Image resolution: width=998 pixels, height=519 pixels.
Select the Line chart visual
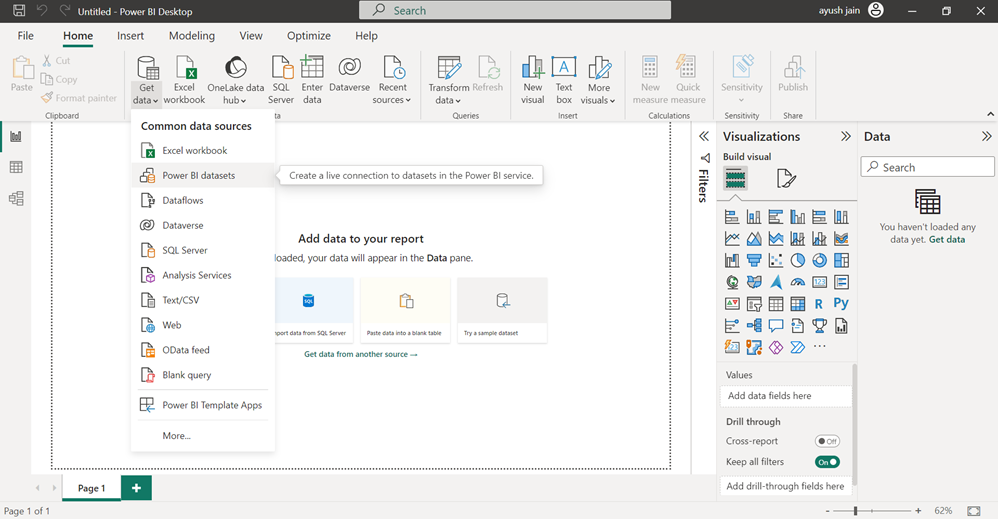(732, 239)
